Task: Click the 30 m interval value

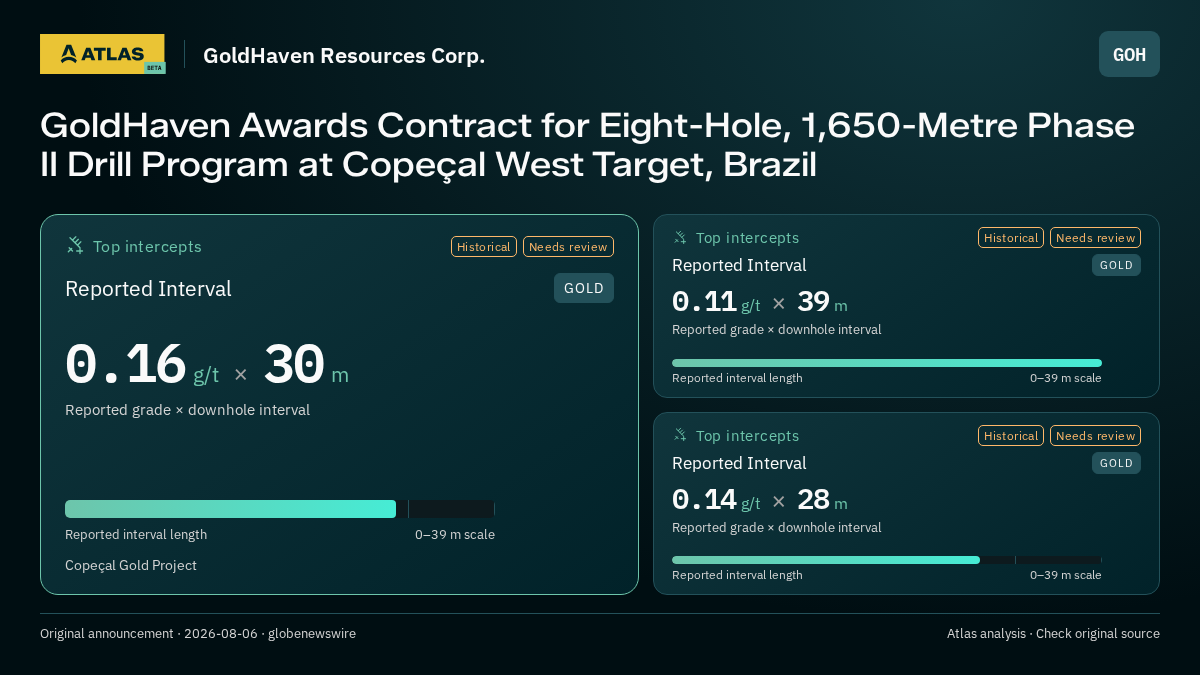Action: point(306,365)
